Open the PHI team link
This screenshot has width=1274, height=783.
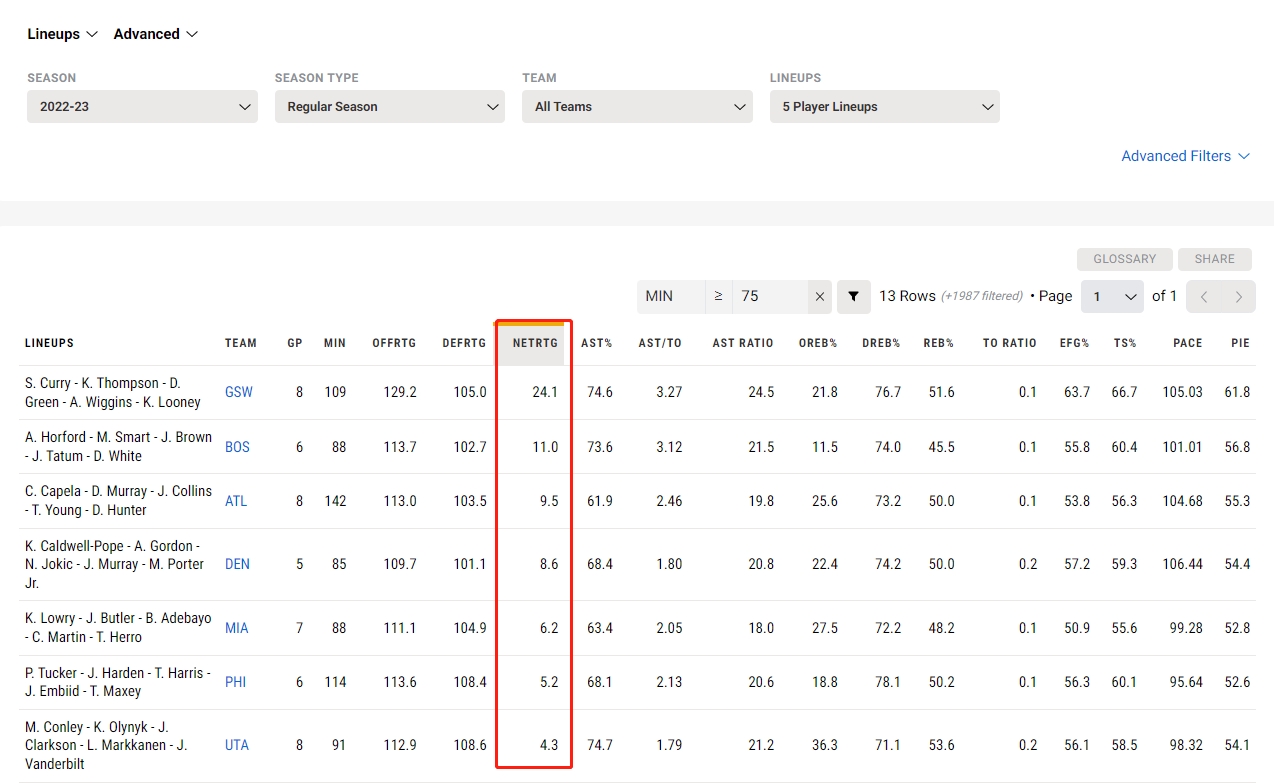tap(235, 682)
